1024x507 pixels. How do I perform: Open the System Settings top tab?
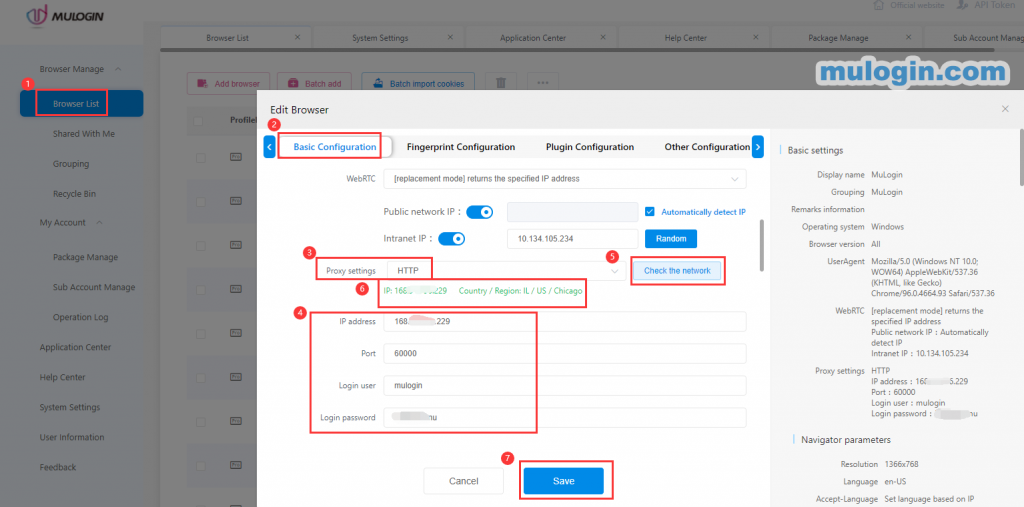380,38
